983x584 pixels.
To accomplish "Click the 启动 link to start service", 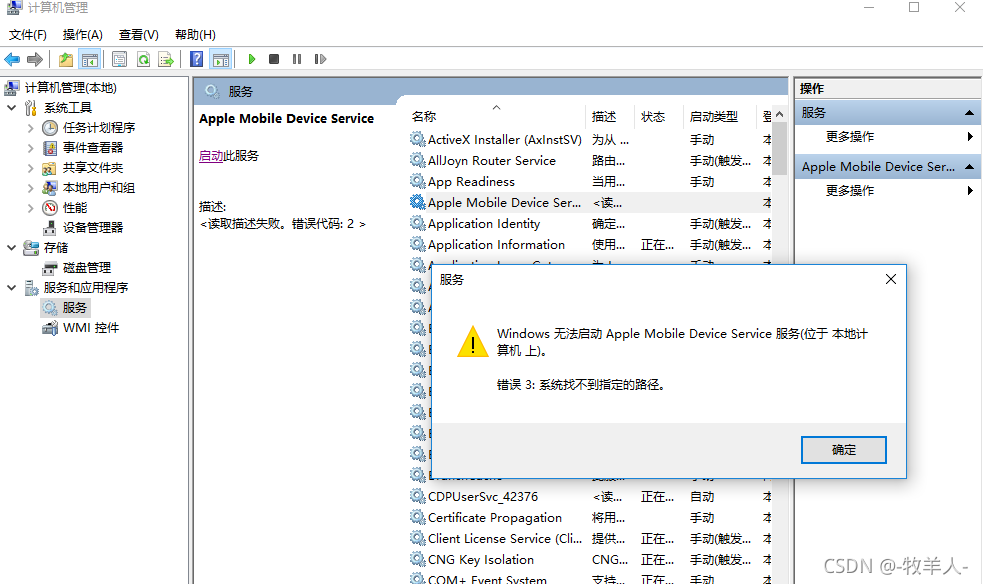I will 211,155.
